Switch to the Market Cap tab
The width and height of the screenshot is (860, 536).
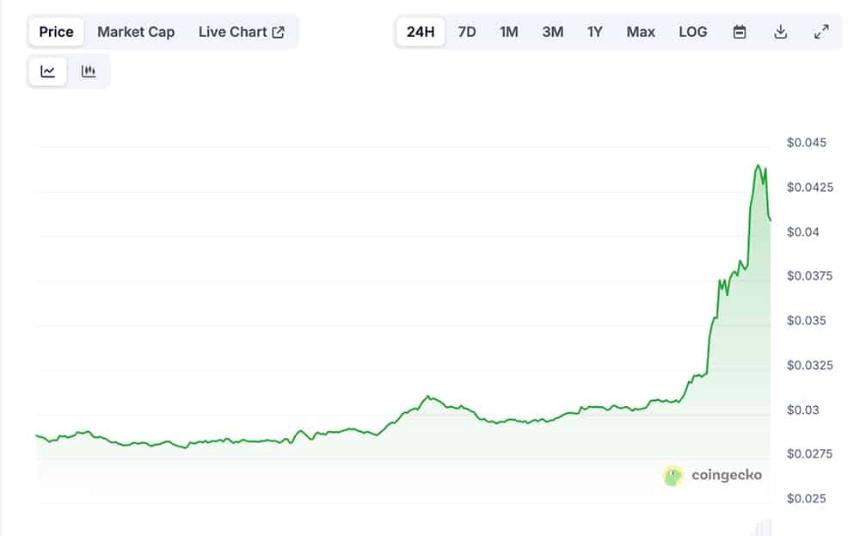(136, 32)
